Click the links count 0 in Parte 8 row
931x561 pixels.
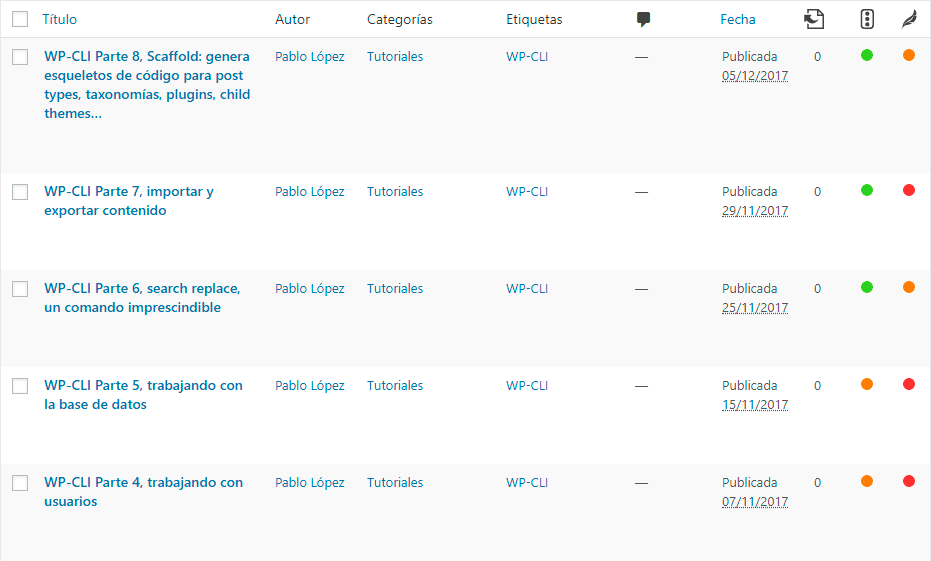817,57
